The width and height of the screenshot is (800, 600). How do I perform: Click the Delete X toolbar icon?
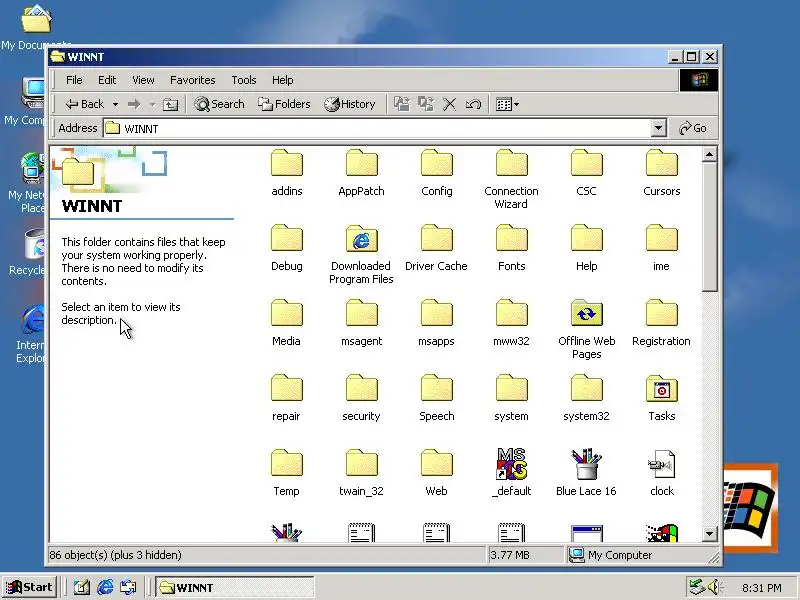[449, 105]
